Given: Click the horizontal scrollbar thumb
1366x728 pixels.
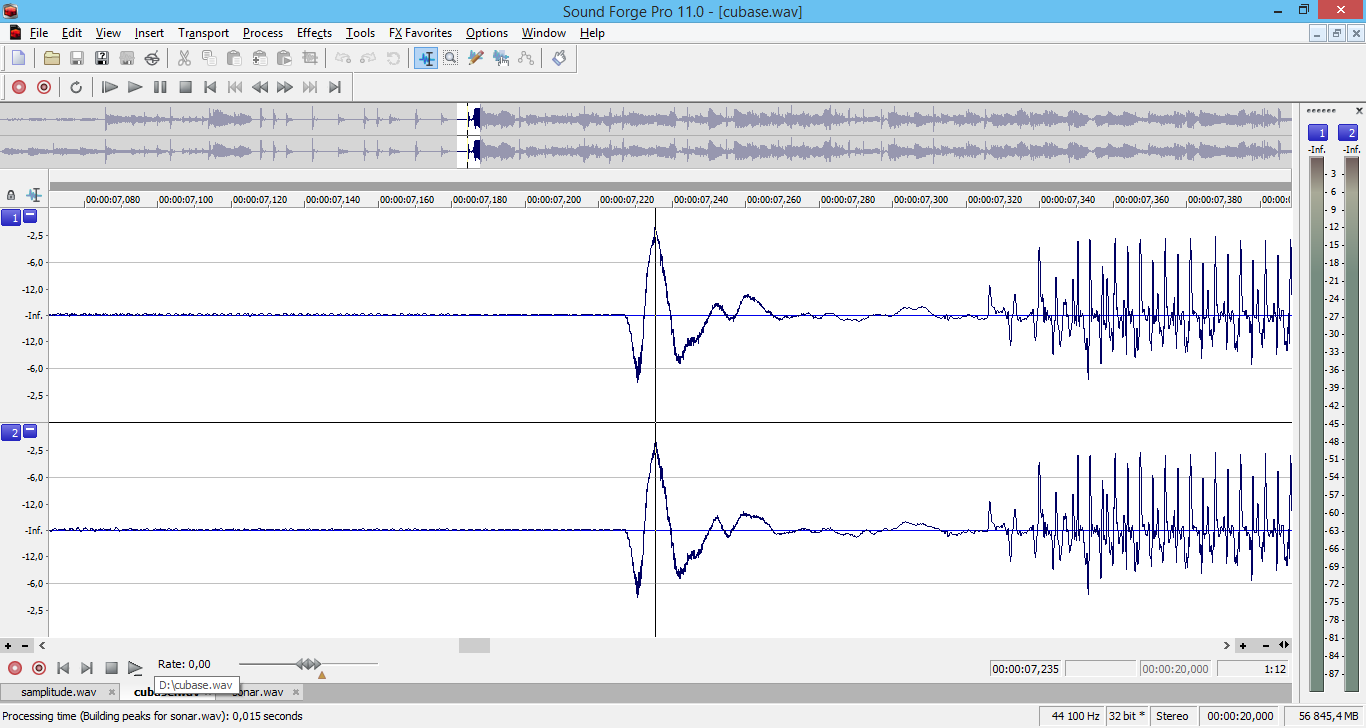Looking at the screenshot, I should tap(474, 646).
